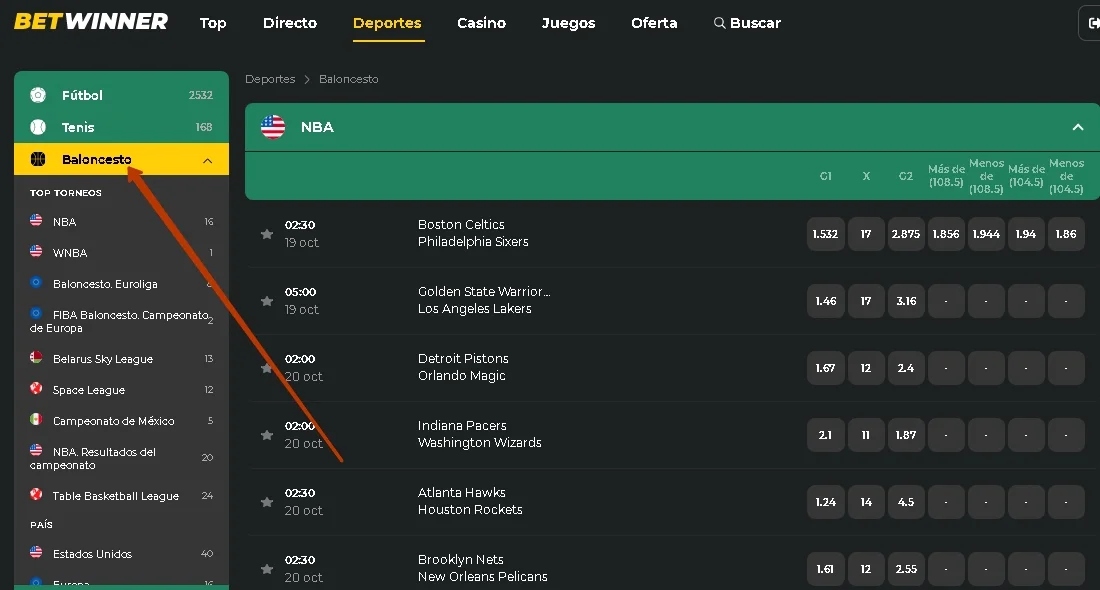Viewport: 1100px width, 590px height.
Task: Bet on Detroit Pistons at 1.67
Action: [x=825, y=368]
